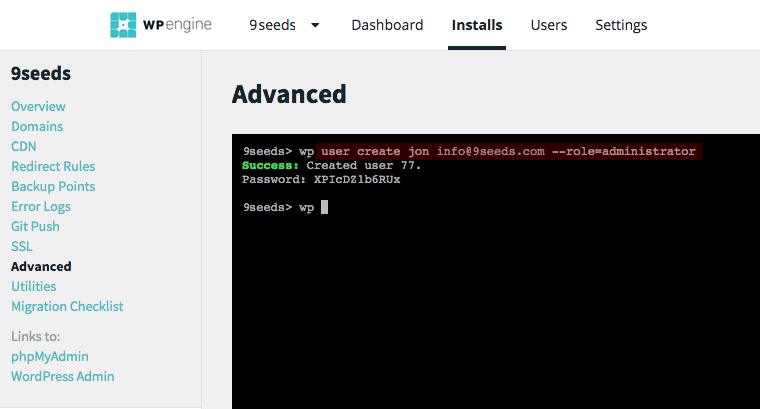Image resolution: width=760 pixels, height=409 pixels.
Task: Launch phpMyAdmin link
Action: (50, 356)
